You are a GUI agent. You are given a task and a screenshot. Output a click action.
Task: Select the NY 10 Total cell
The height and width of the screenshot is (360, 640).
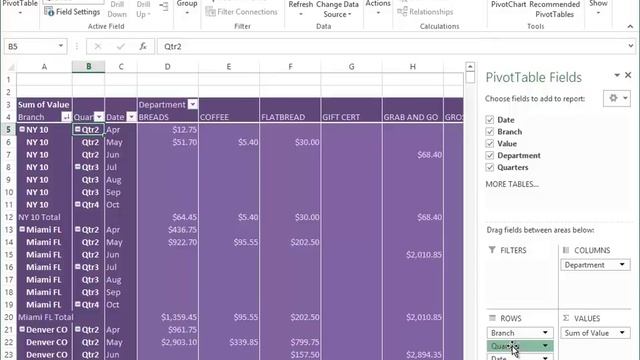coord(44,217)
